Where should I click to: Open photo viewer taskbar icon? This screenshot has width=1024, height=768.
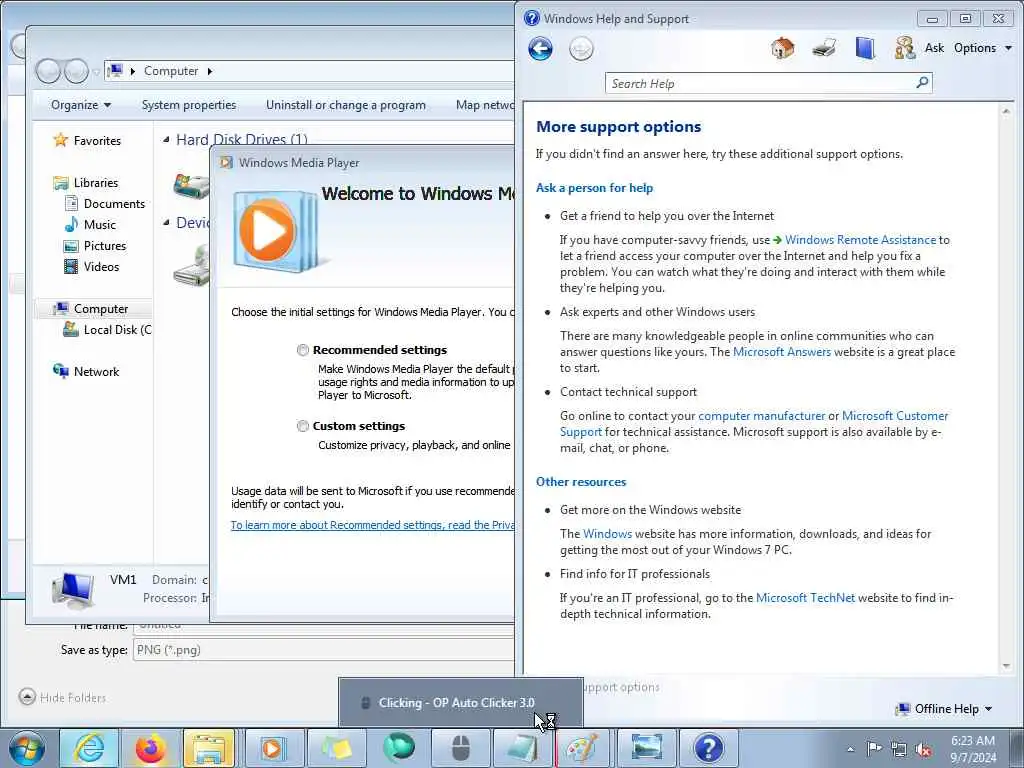(646, 748)
